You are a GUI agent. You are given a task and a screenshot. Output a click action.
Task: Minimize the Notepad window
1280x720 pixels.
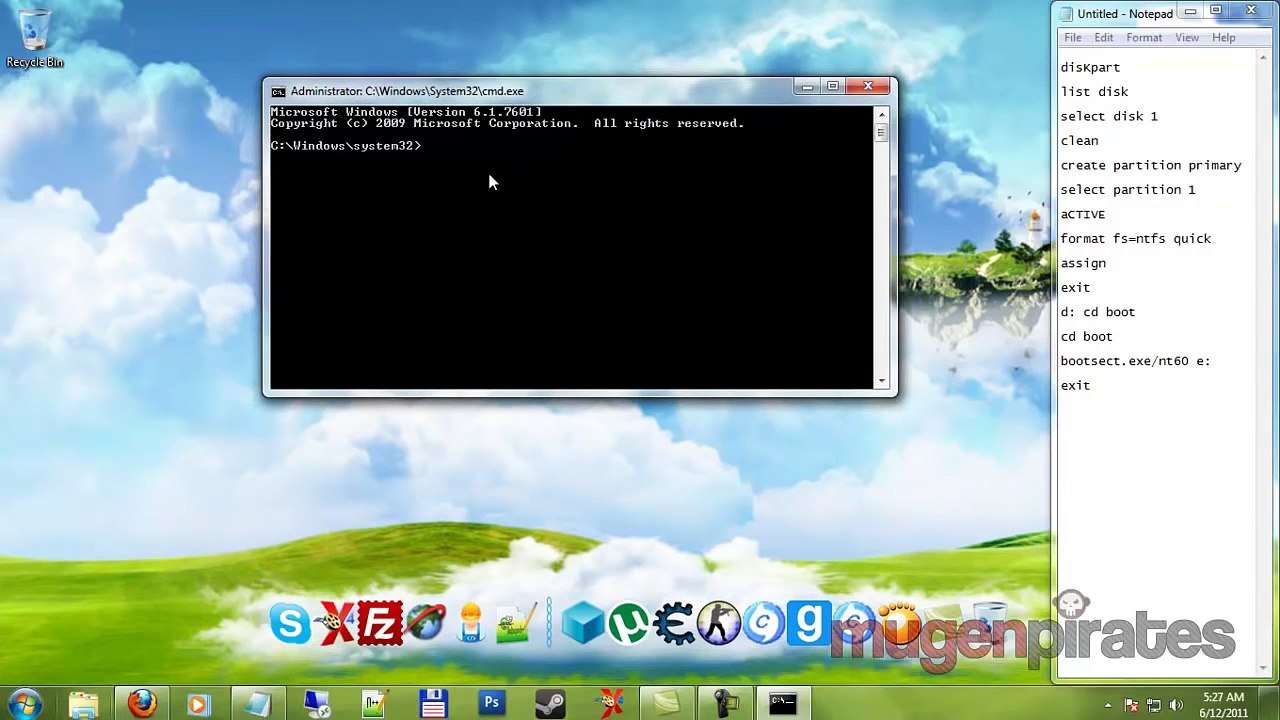pyautogui.click(x=1191, y=11)
